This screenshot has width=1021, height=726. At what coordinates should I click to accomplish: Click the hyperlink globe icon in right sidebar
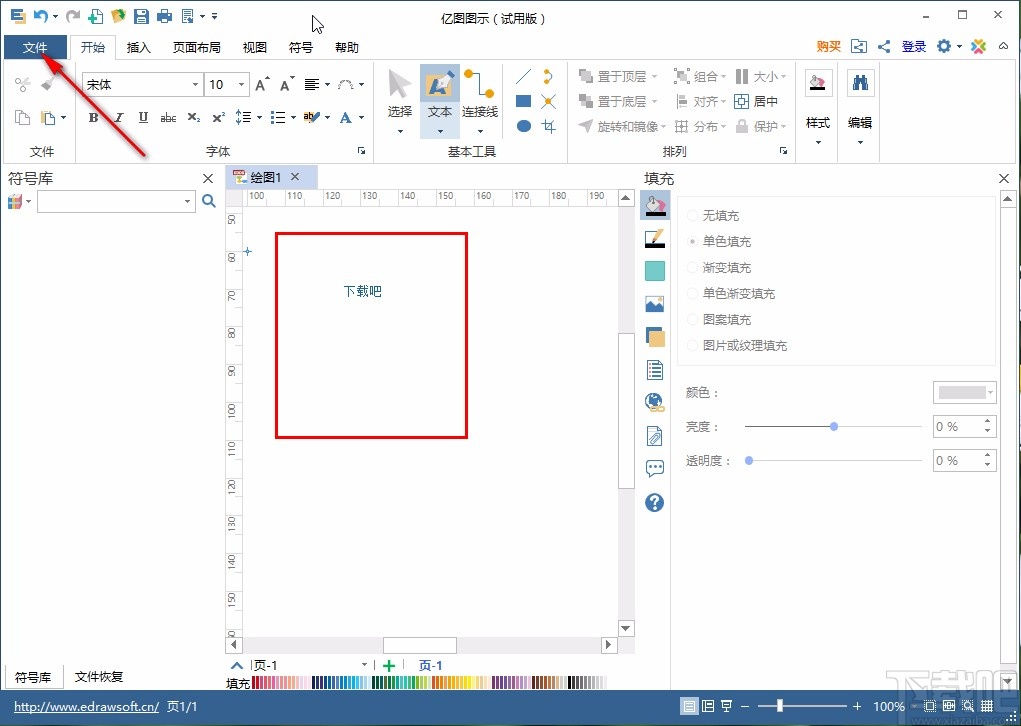[654, 403]
